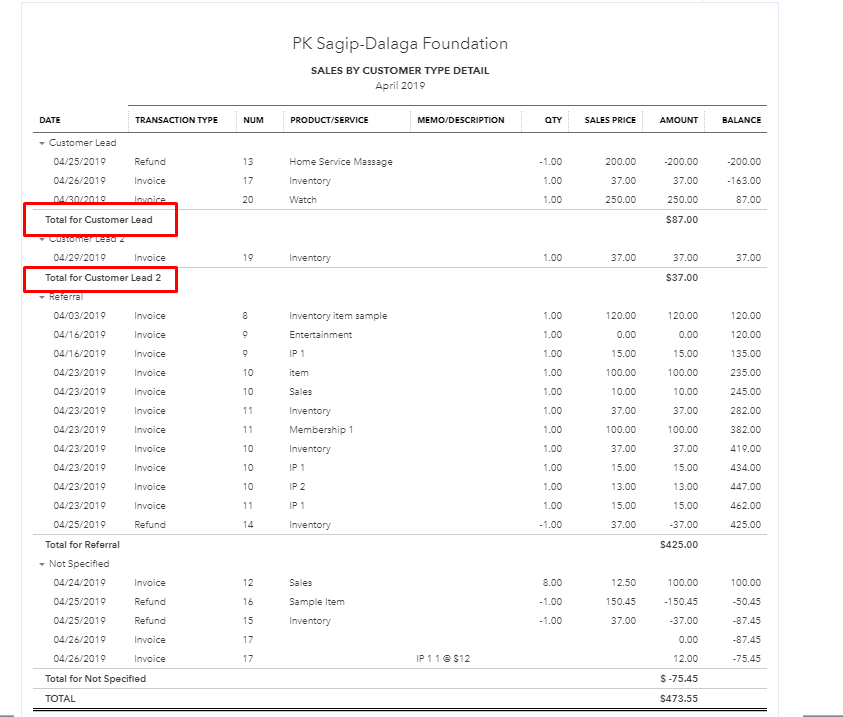This screenshot has height=717, width=843.
Task: Open the 04/29/2019 Inventory invoice 19
Action: [400, 258]
